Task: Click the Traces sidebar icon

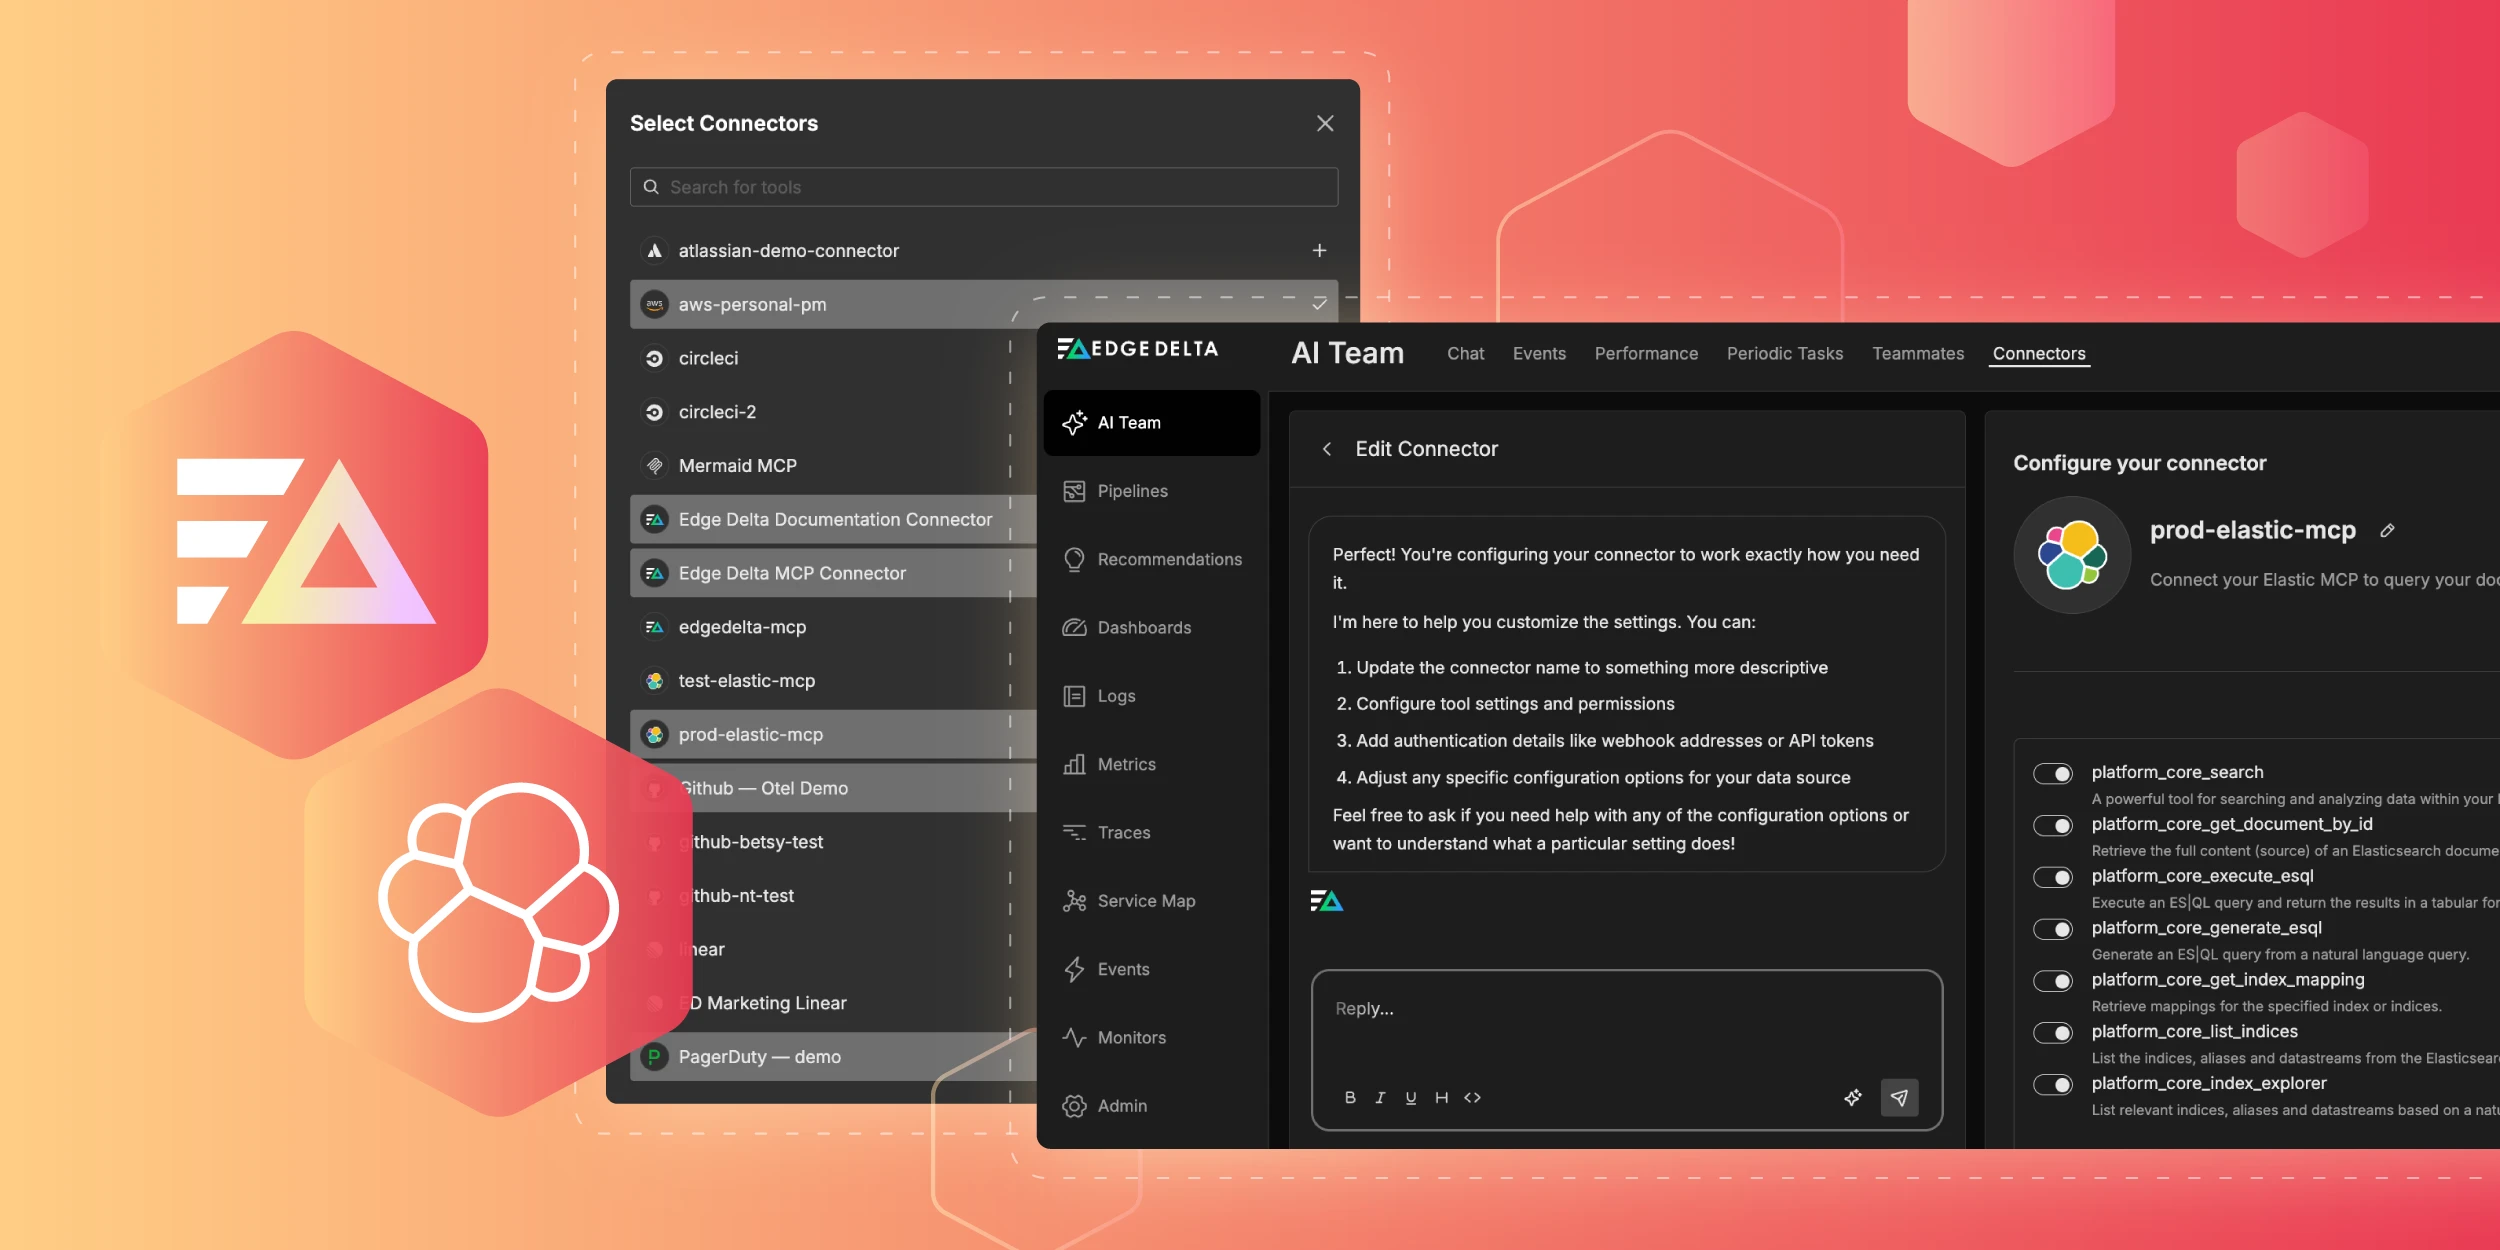Action: tap(1073, 832)
